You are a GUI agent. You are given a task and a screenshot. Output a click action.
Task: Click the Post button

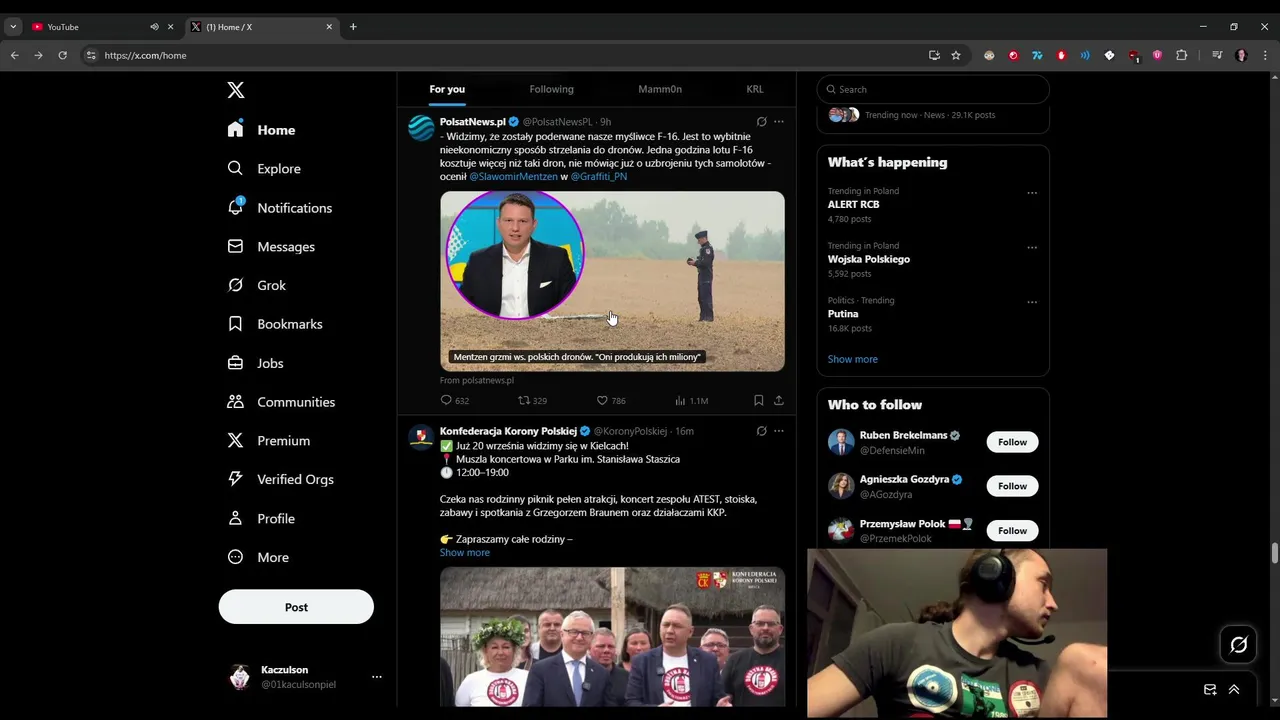(x=296, y=607)
